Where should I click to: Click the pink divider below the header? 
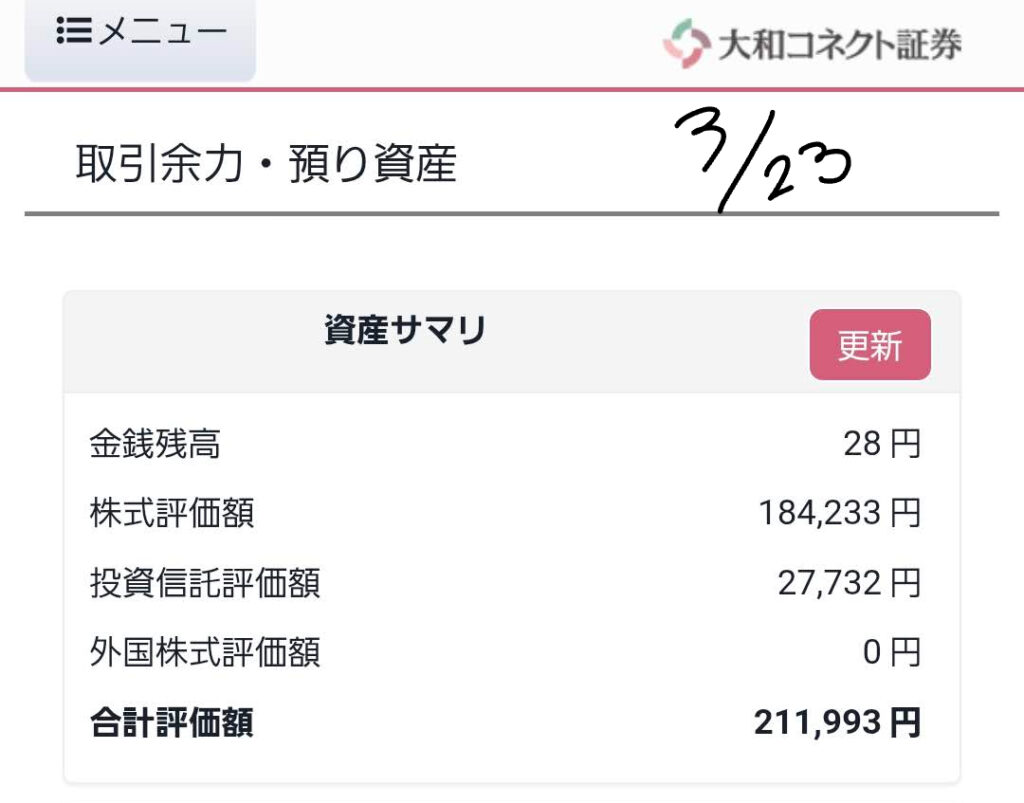coord(511,90)
